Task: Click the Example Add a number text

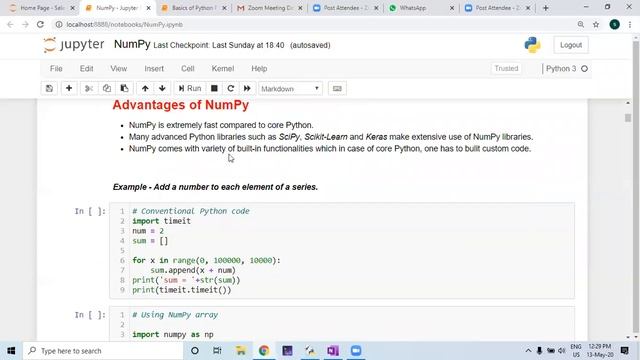Action: tap(215, 187)
